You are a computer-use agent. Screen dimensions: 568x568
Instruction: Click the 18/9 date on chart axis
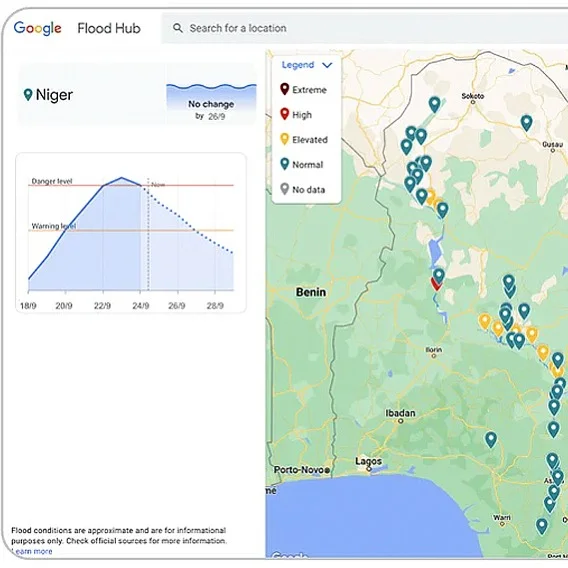[28, 306]
